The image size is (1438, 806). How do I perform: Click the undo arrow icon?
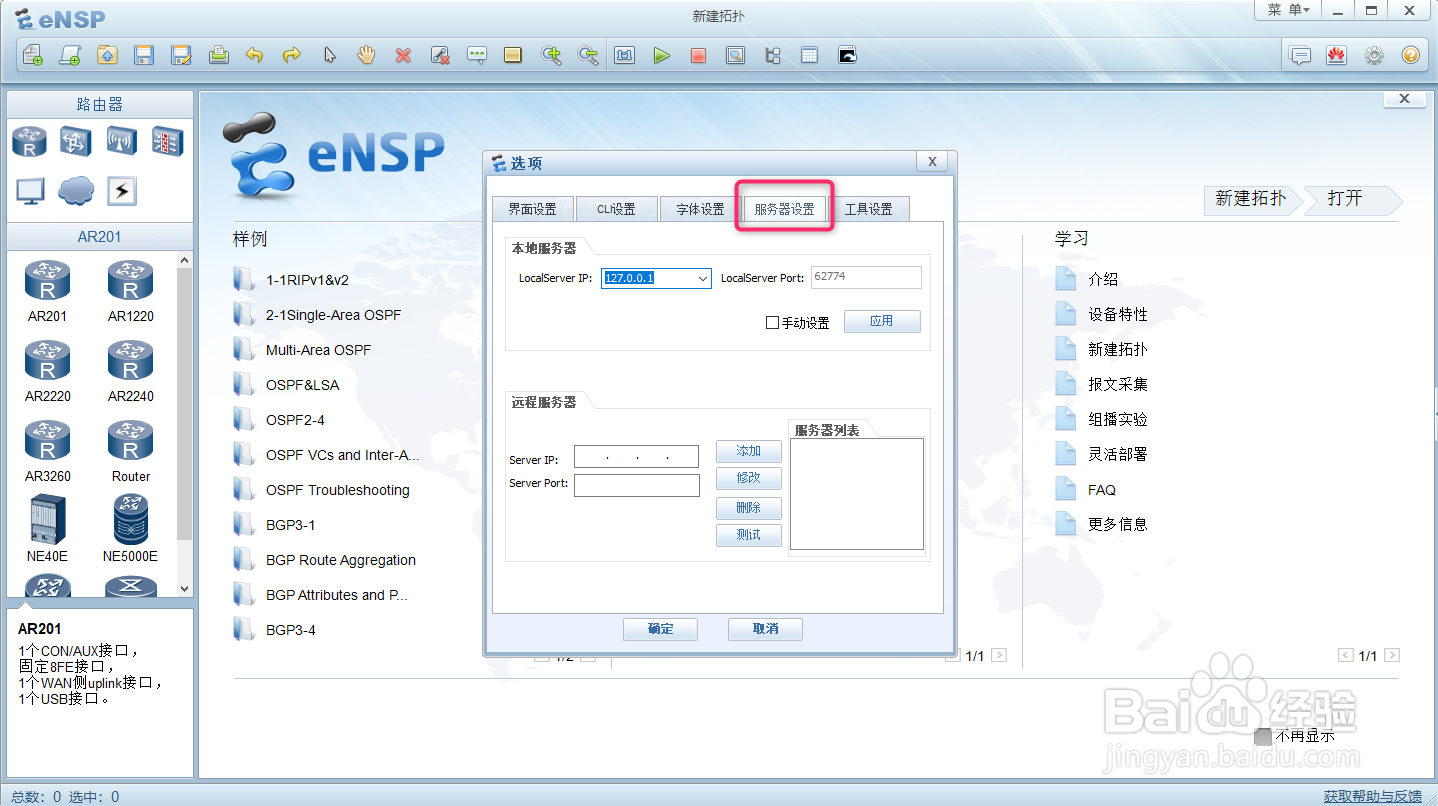[254, 55]
